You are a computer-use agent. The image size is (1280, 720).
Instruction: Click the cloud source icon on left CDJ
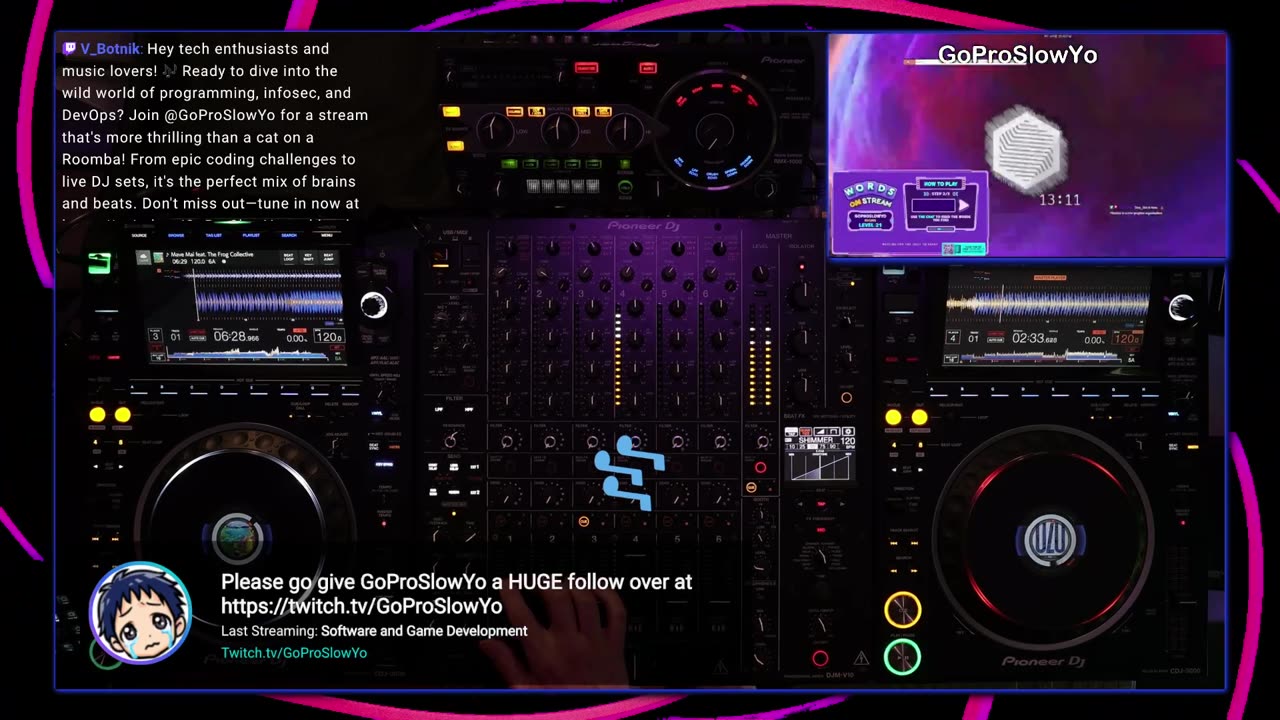[x=144, y=257]
